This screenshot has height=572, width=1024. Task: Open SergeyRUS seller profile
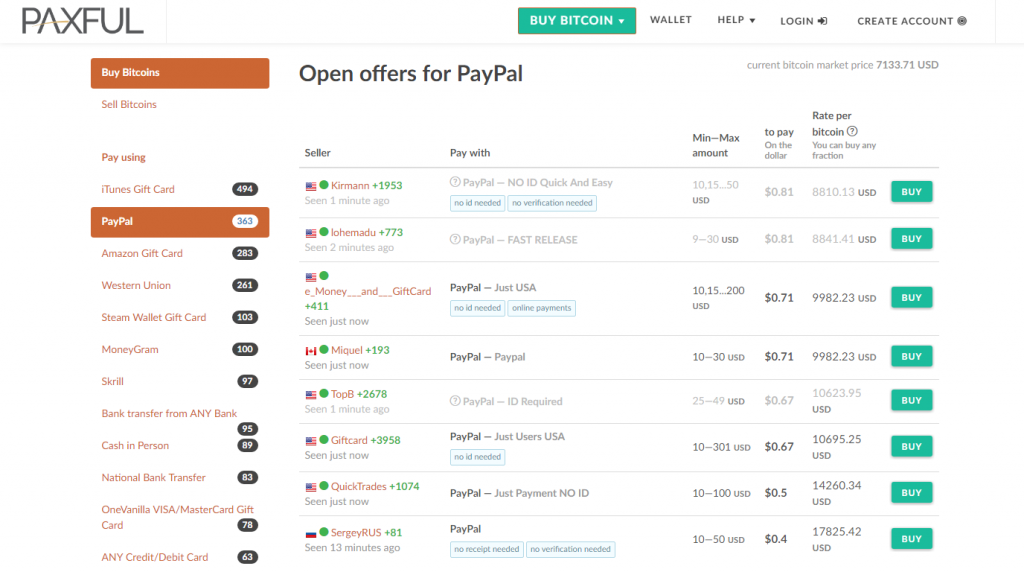click(x=356, y=532)
